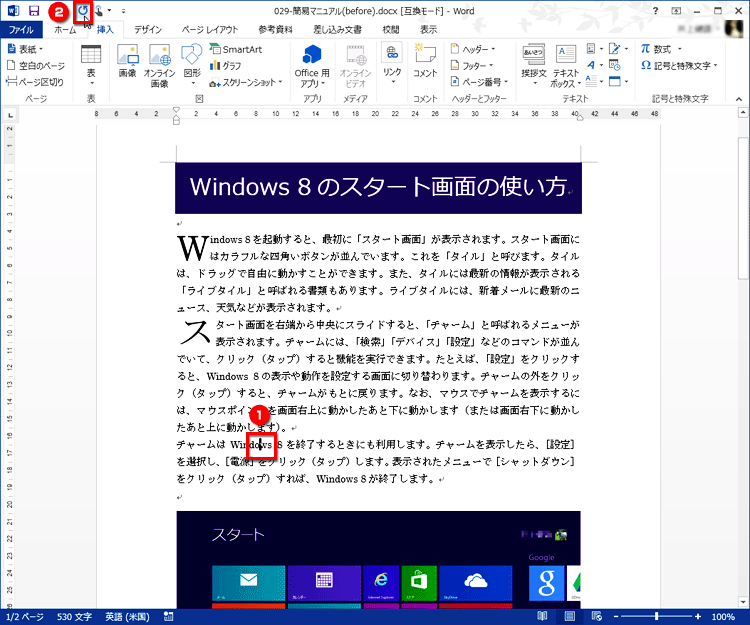
Task: Collapse the ribbon with the chevron
Action: click(739, 99)
